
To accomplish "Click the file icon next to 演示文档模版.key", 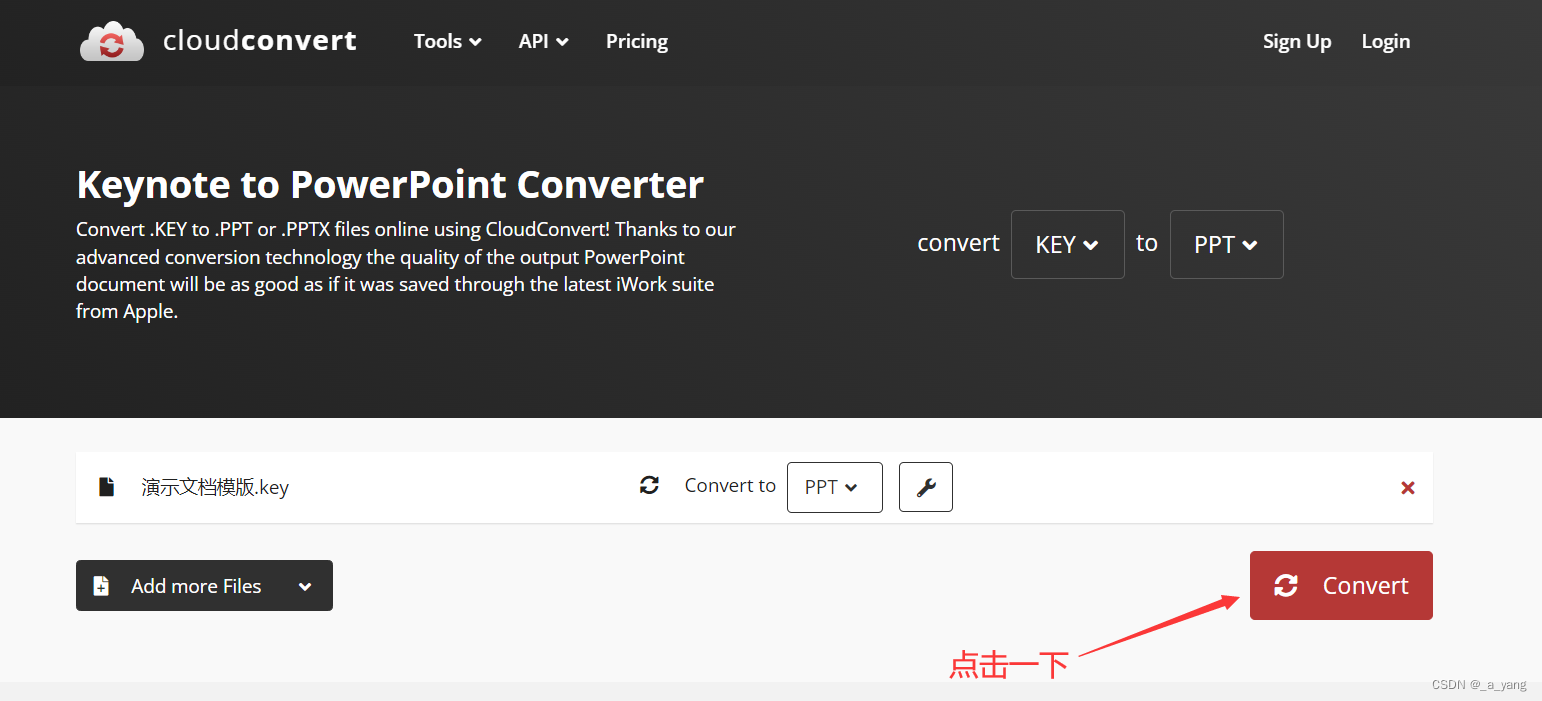I will (x=107, y=487).
